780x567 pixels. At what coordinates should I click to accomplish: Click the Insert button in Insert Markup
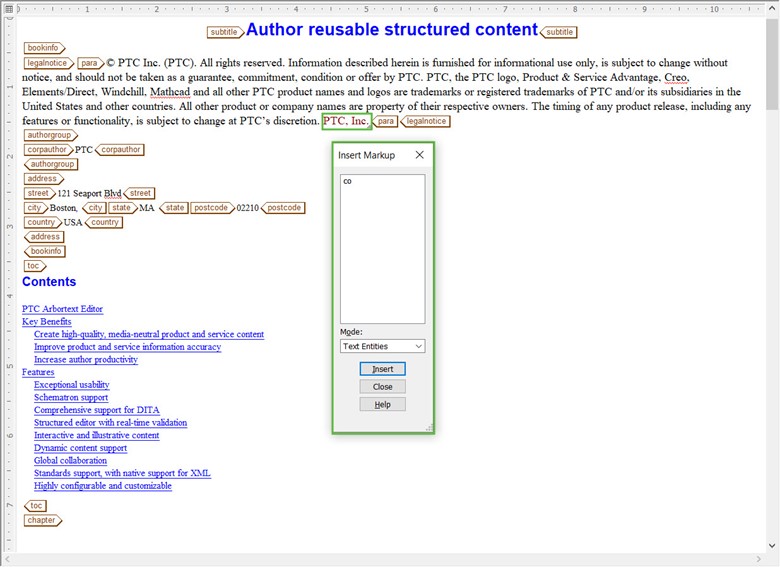pyautogui.click(x=382, y=369)
